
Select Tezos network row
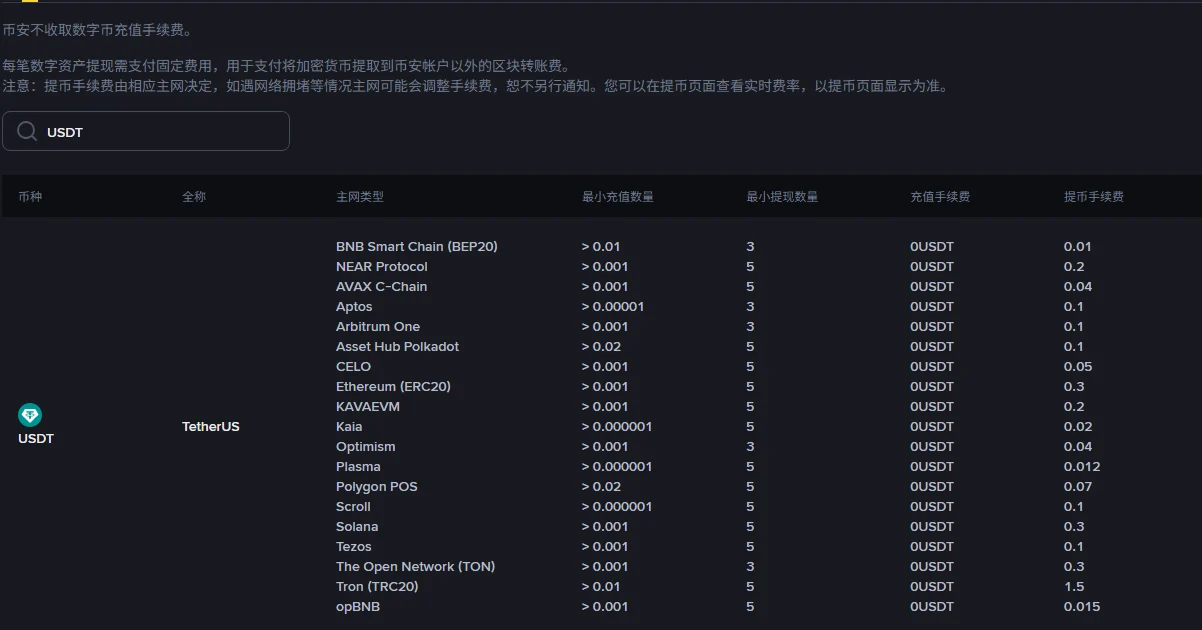click(354, 547)
